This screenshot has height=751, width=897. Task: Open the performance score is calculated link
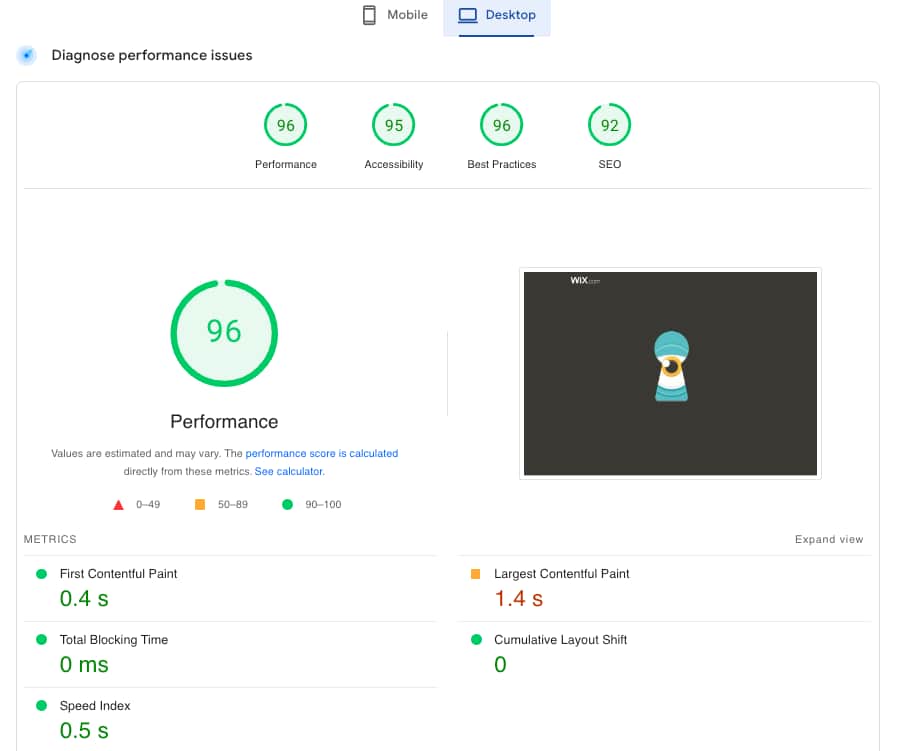click(322, 453)
